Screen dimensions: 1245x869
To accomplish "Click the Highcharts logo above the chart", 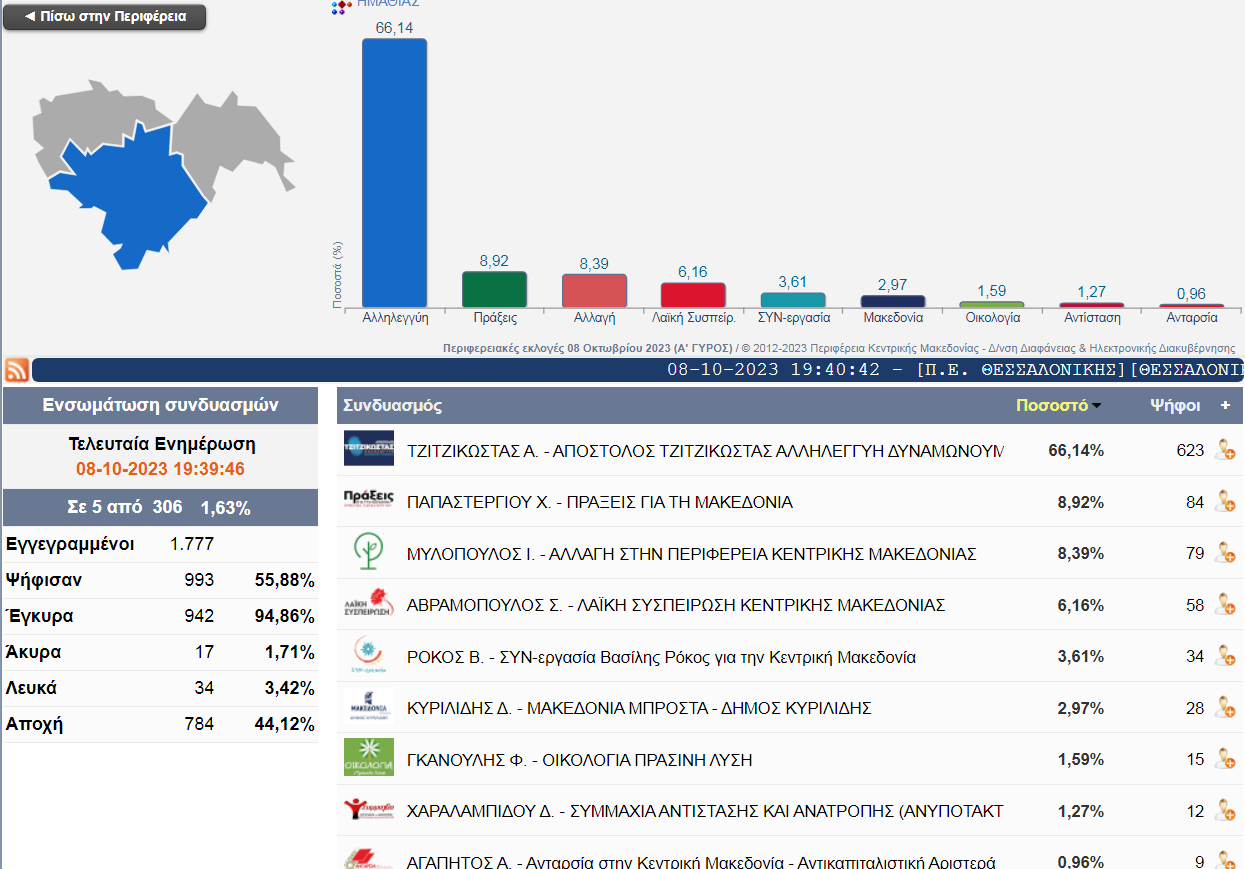I will pyautogui.click(x=341, y=7).
